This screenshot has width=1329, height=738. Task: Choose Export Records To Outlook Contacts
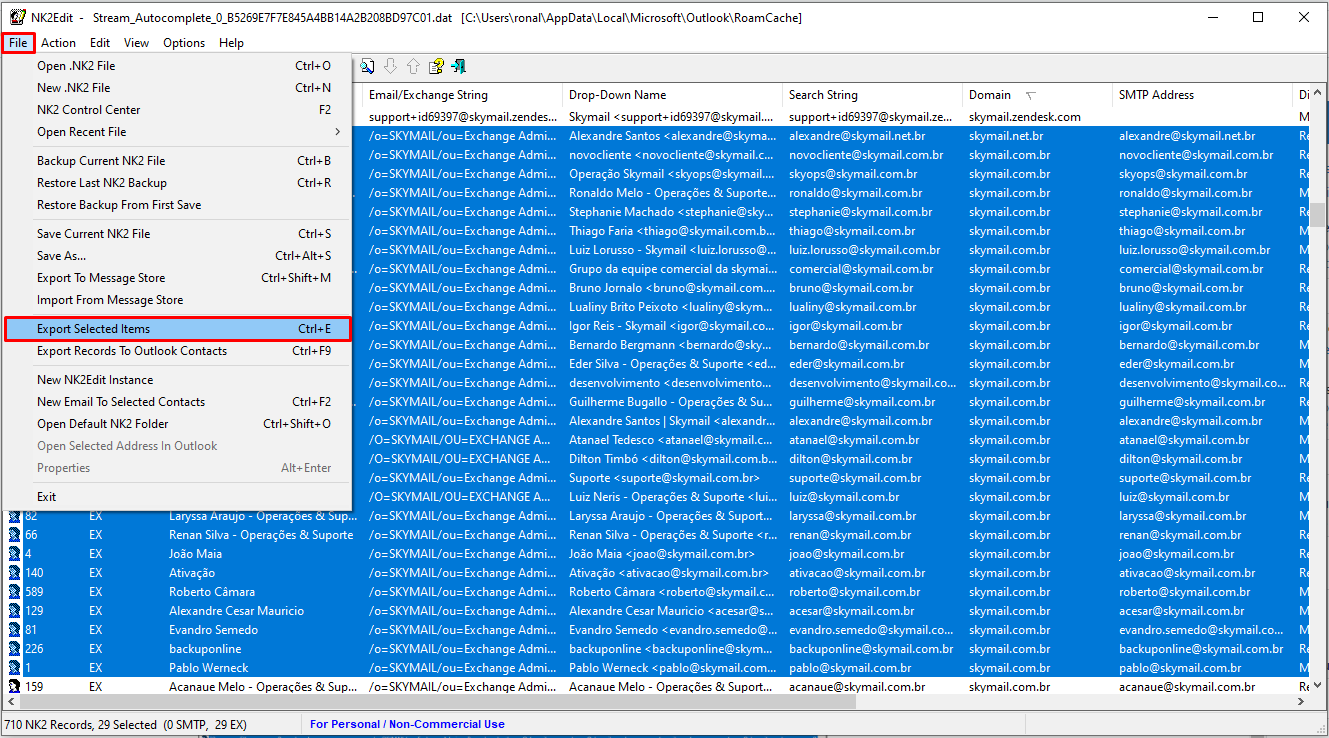[x=177, y=351]
